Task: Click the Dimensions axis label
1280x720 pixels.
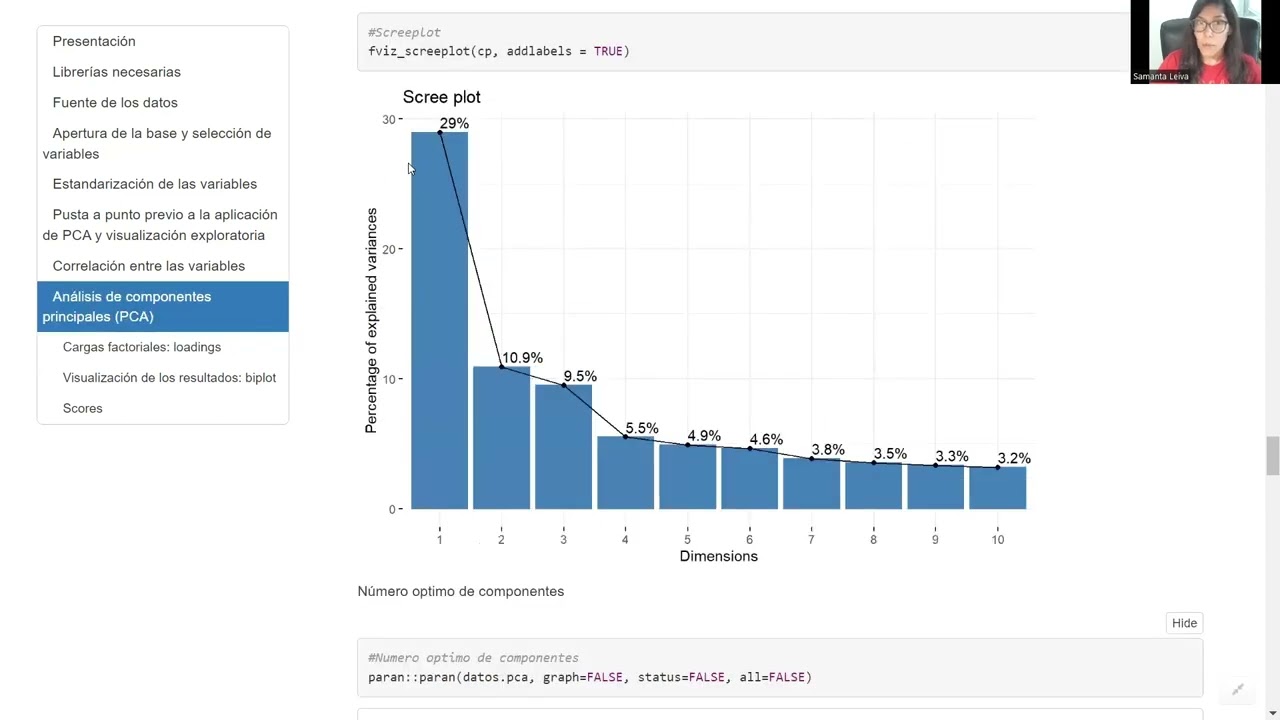Action: click(718, 556)
